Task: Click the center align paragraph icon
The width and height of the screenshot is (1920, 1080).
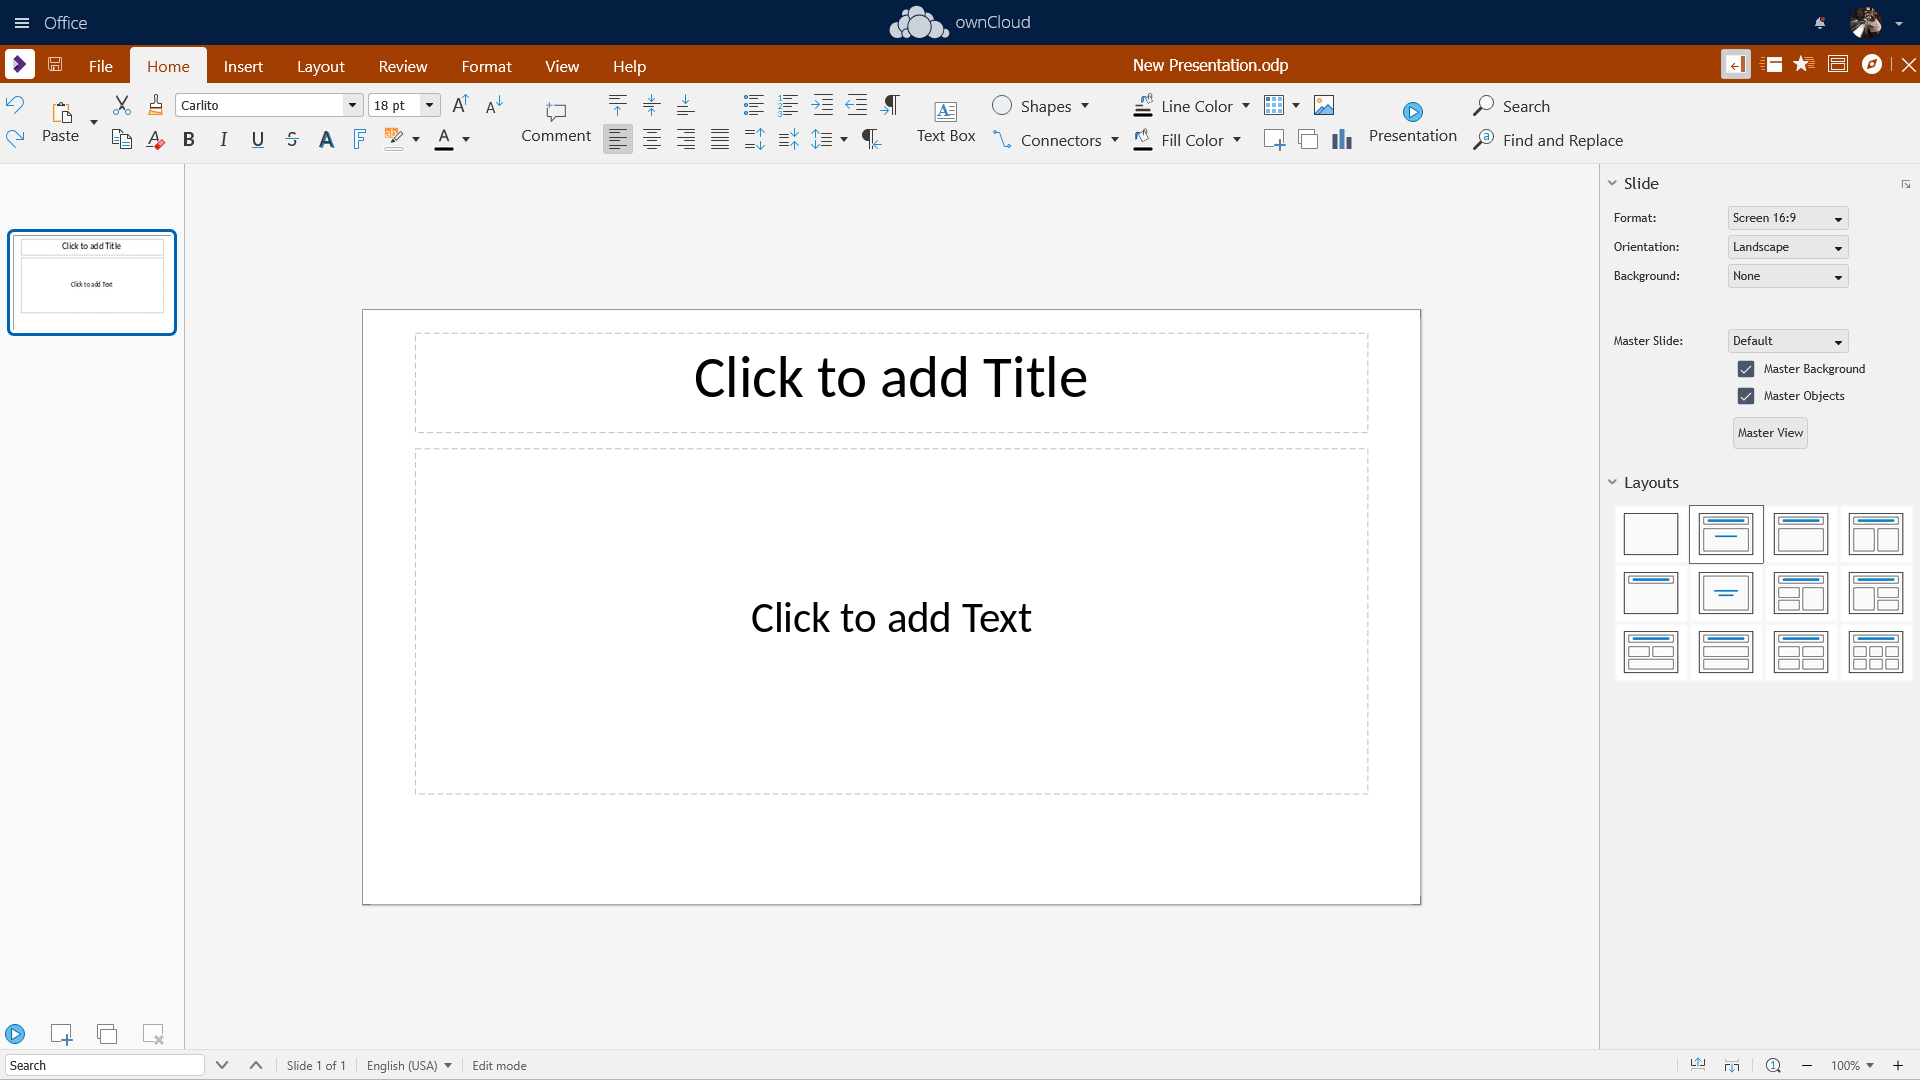Action: [652, 140]
